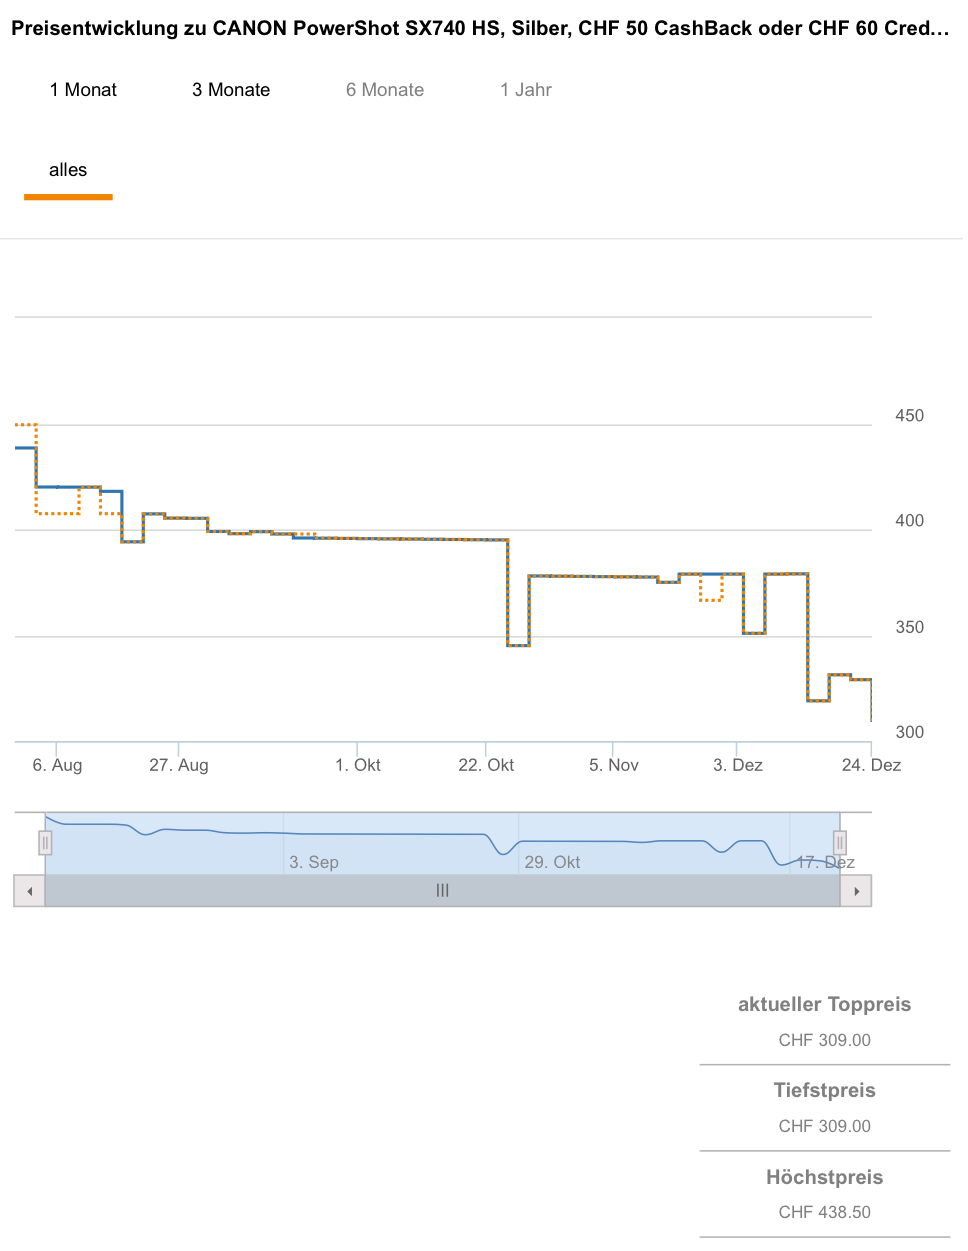Viewport: 968px width, 1251px height.
Task: Click the Preisentwicklung chart title
Action: [x=480, y=28]
